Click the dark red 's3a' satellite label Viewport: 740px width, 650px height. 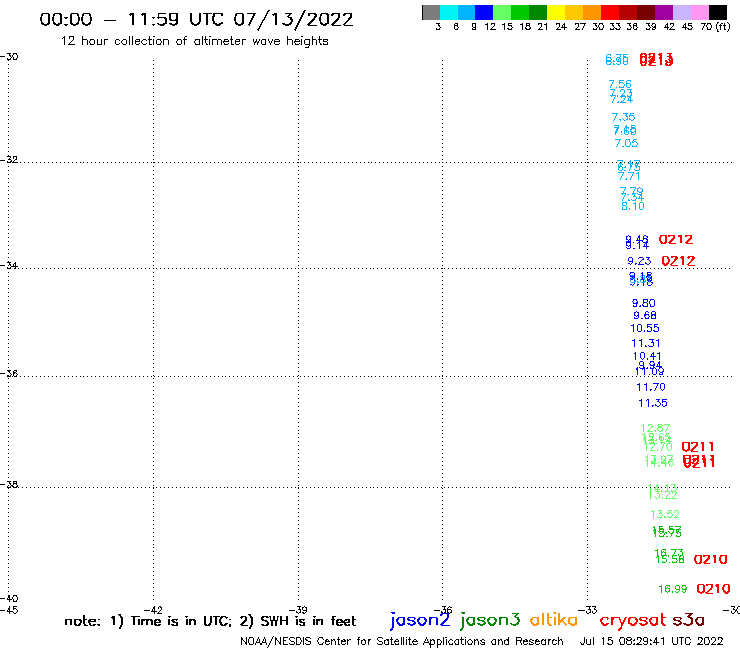click(688, 620)
